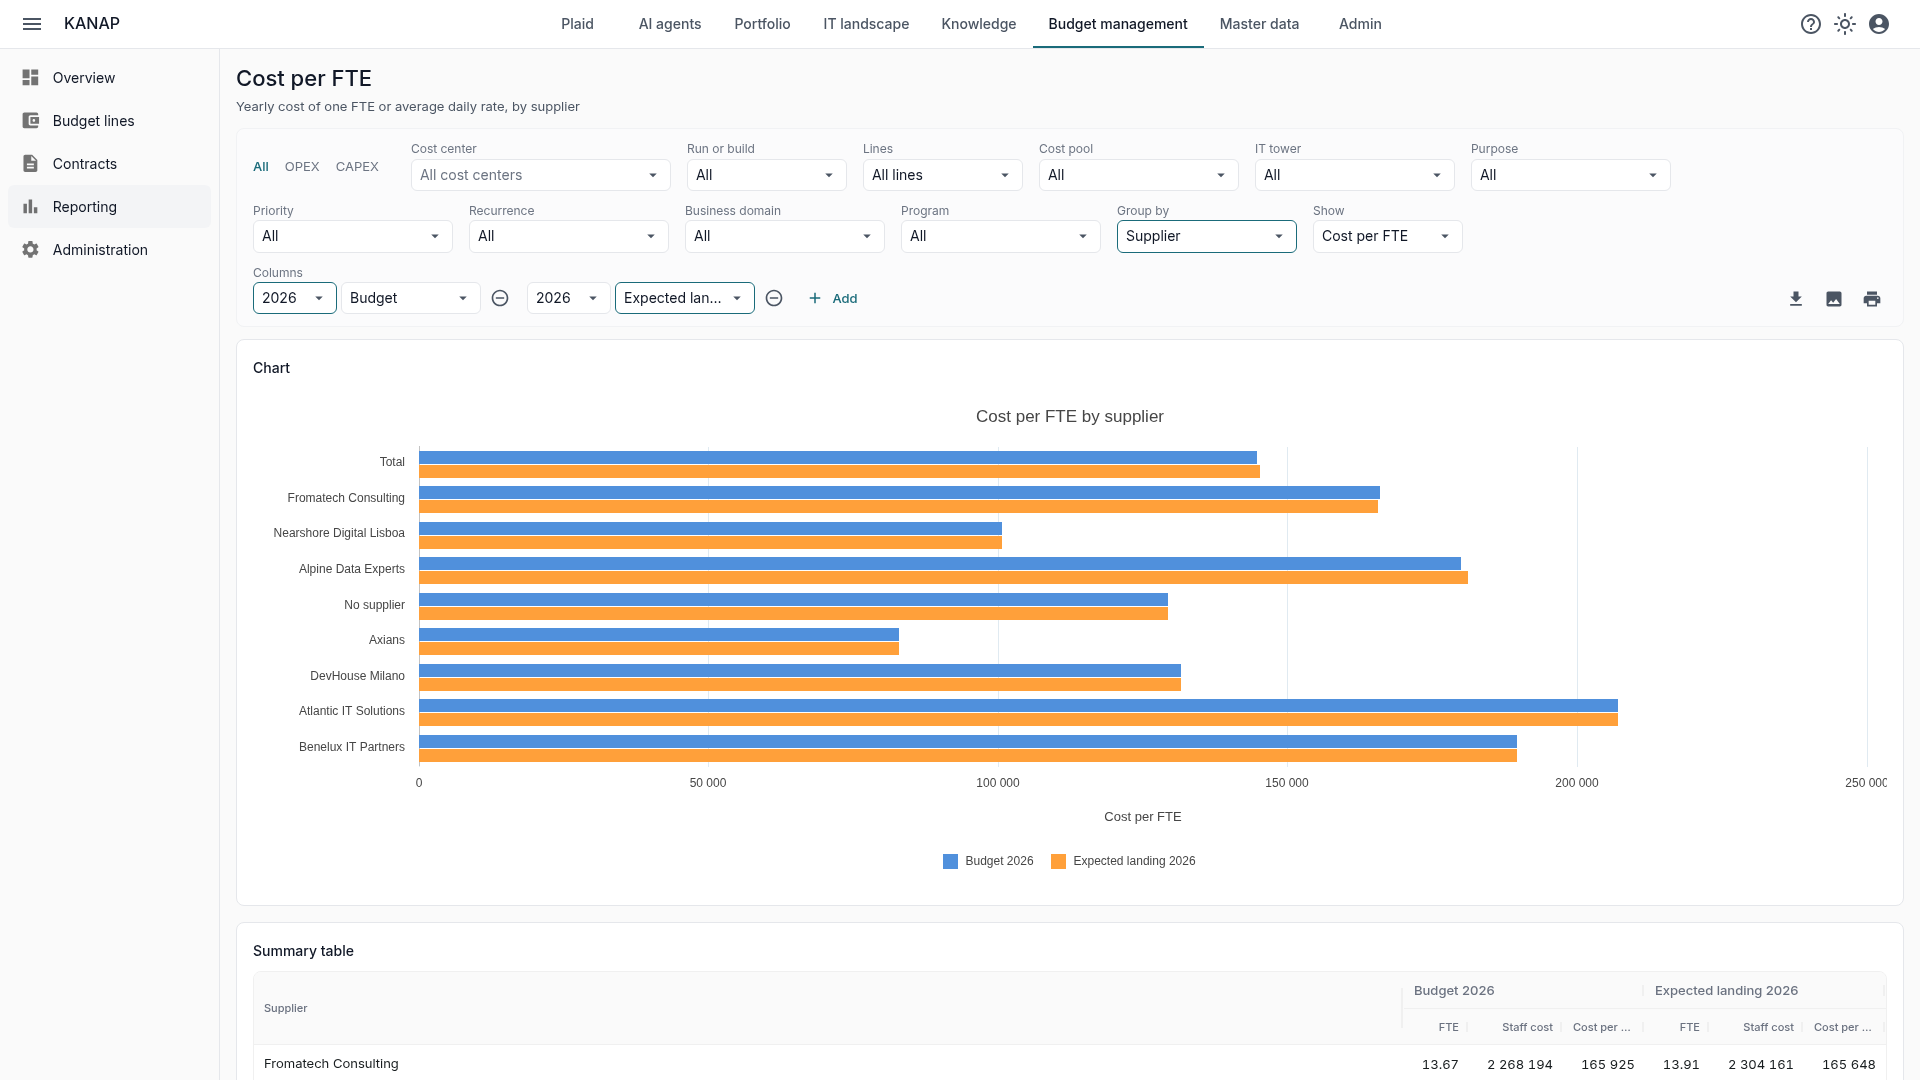The width and height of the screenshot is (1920, 1080).
Task: Expand the Lines dropdown
Action: (943, 175)
